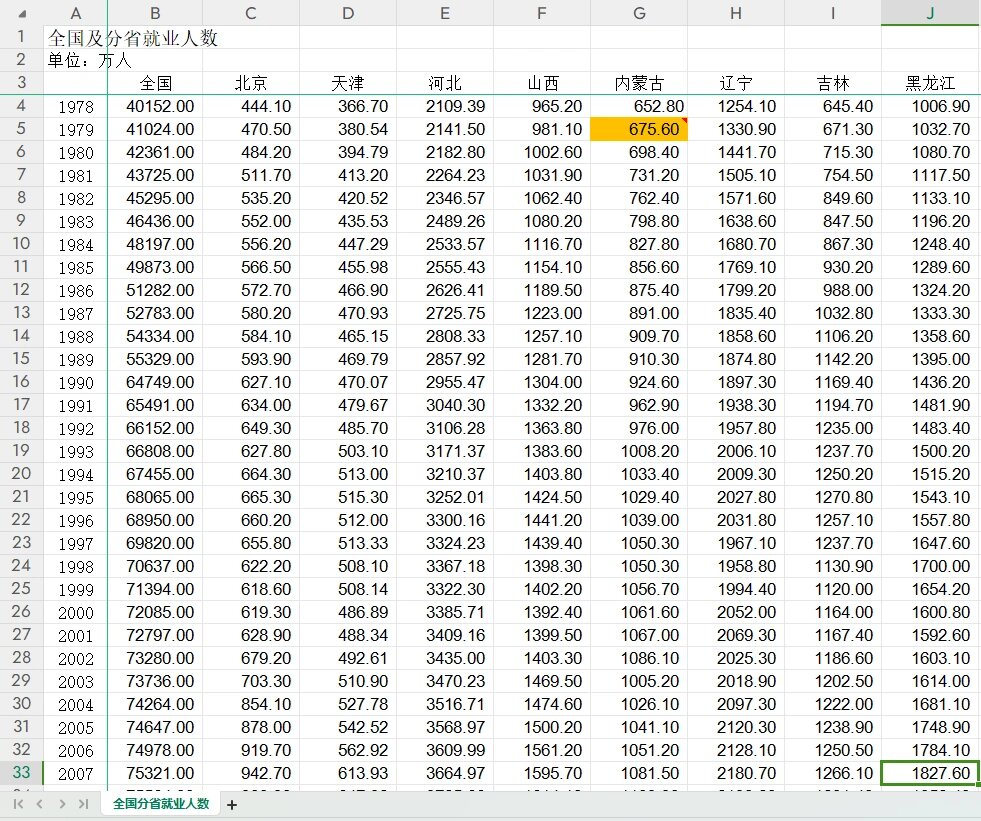The image size is (981, 821).
Task: Click the 山西 heading cell
Action: 542,83
